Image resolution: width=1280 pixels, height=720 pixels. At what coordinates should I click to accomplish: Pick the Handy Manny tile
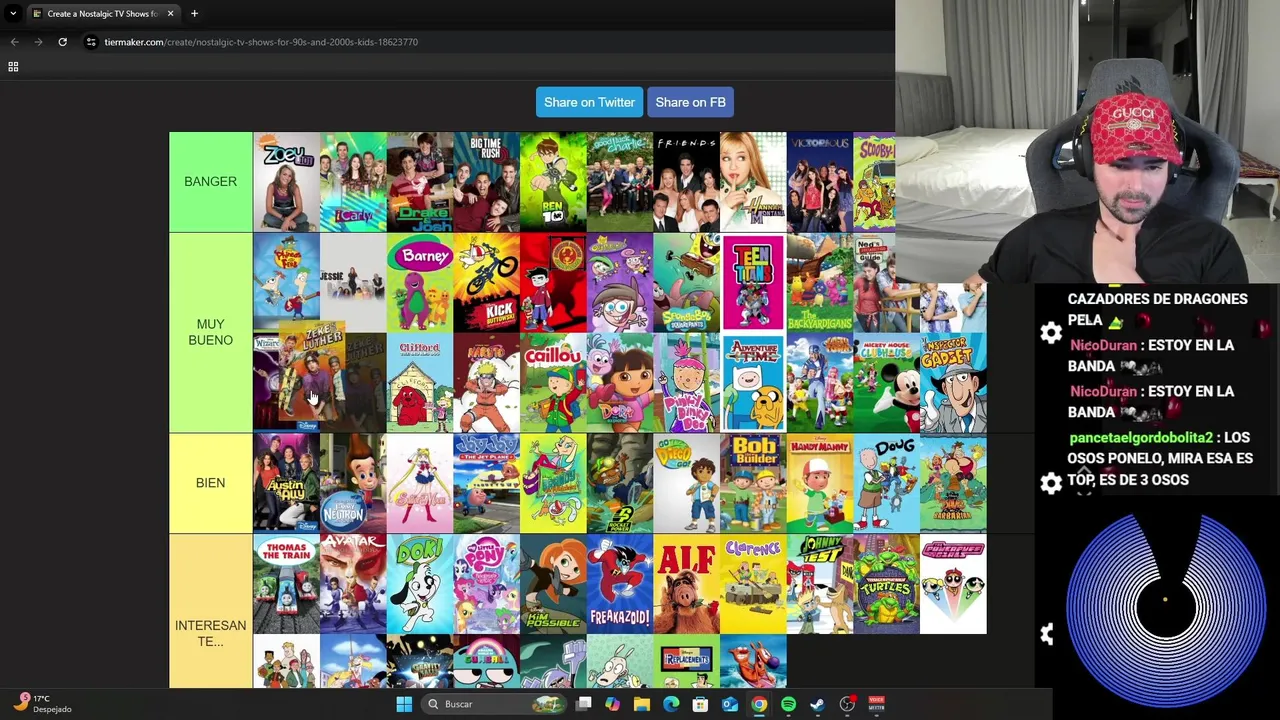(820, 483)
